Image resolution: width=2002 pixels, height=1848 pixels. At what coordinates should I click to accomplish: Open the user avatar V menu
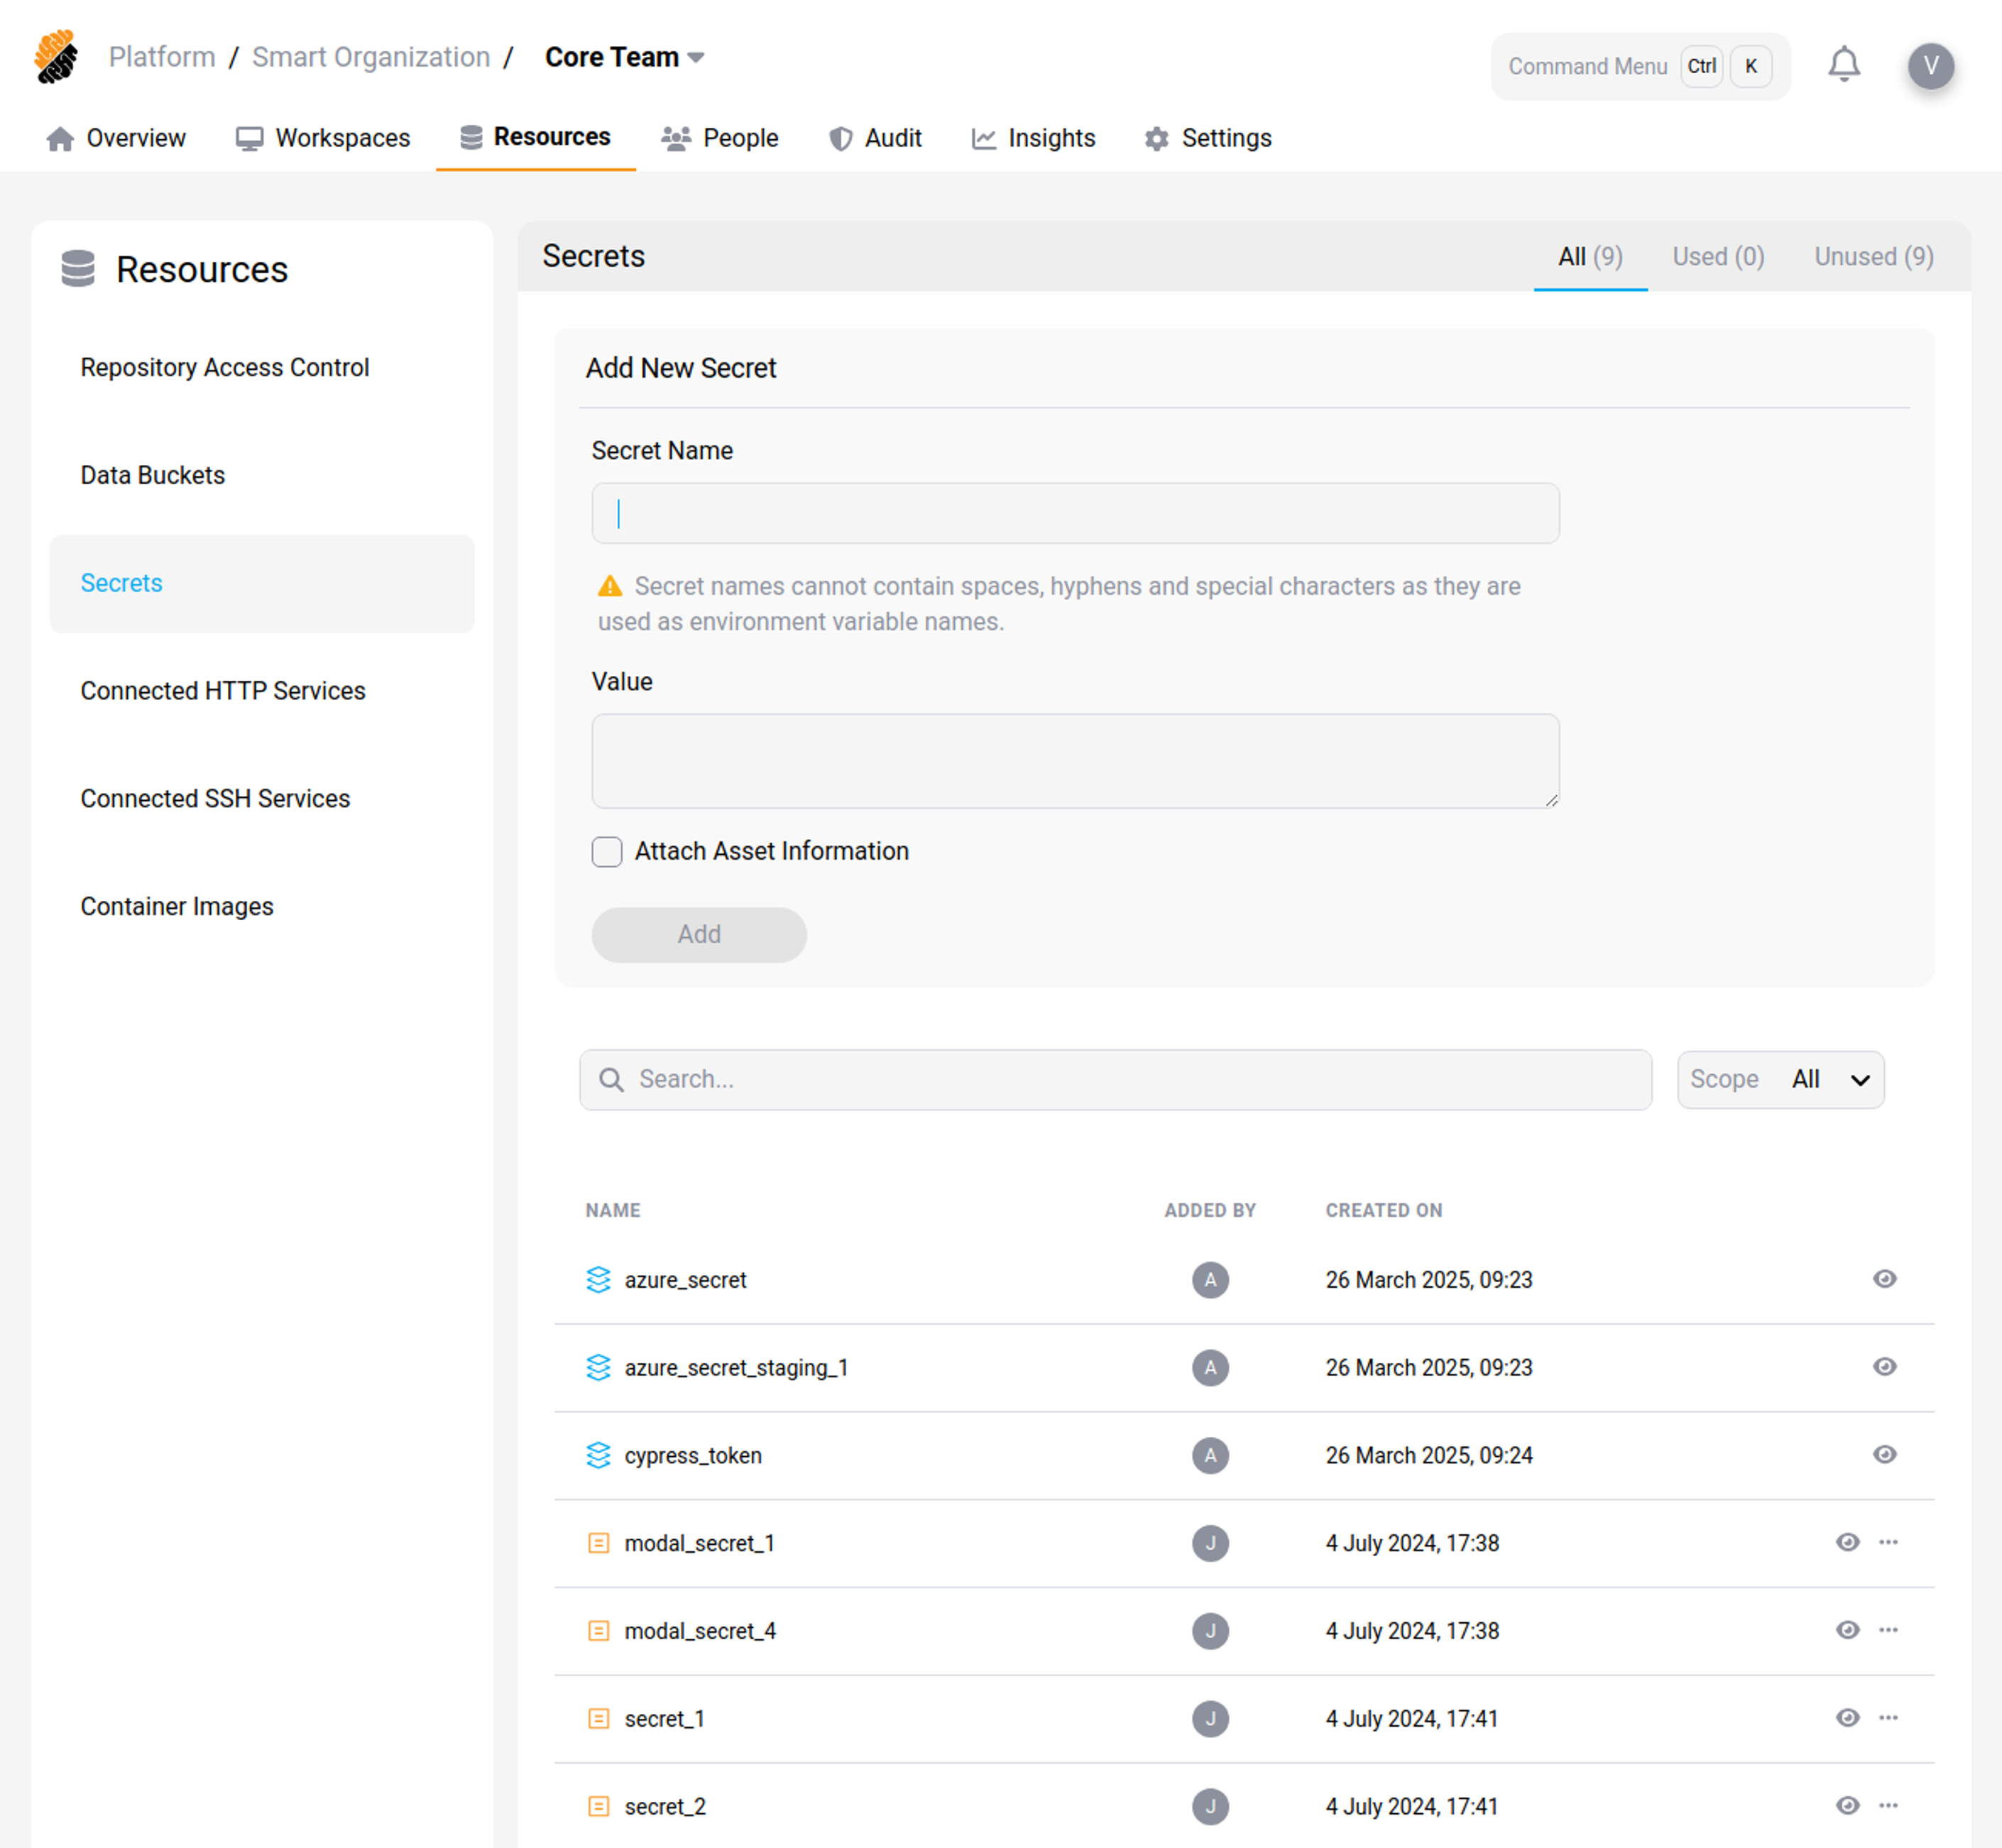(x=1930, y=66)
